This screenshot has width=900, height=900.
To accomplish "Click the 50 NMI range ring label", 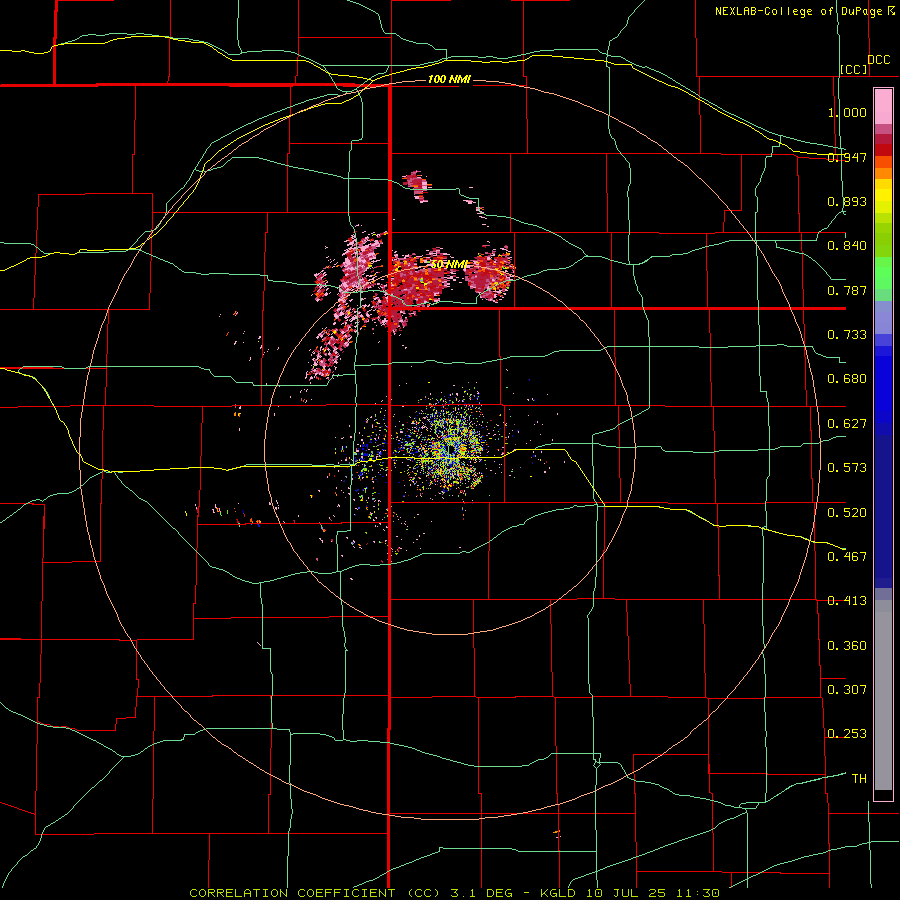I will tap(449, 265).
